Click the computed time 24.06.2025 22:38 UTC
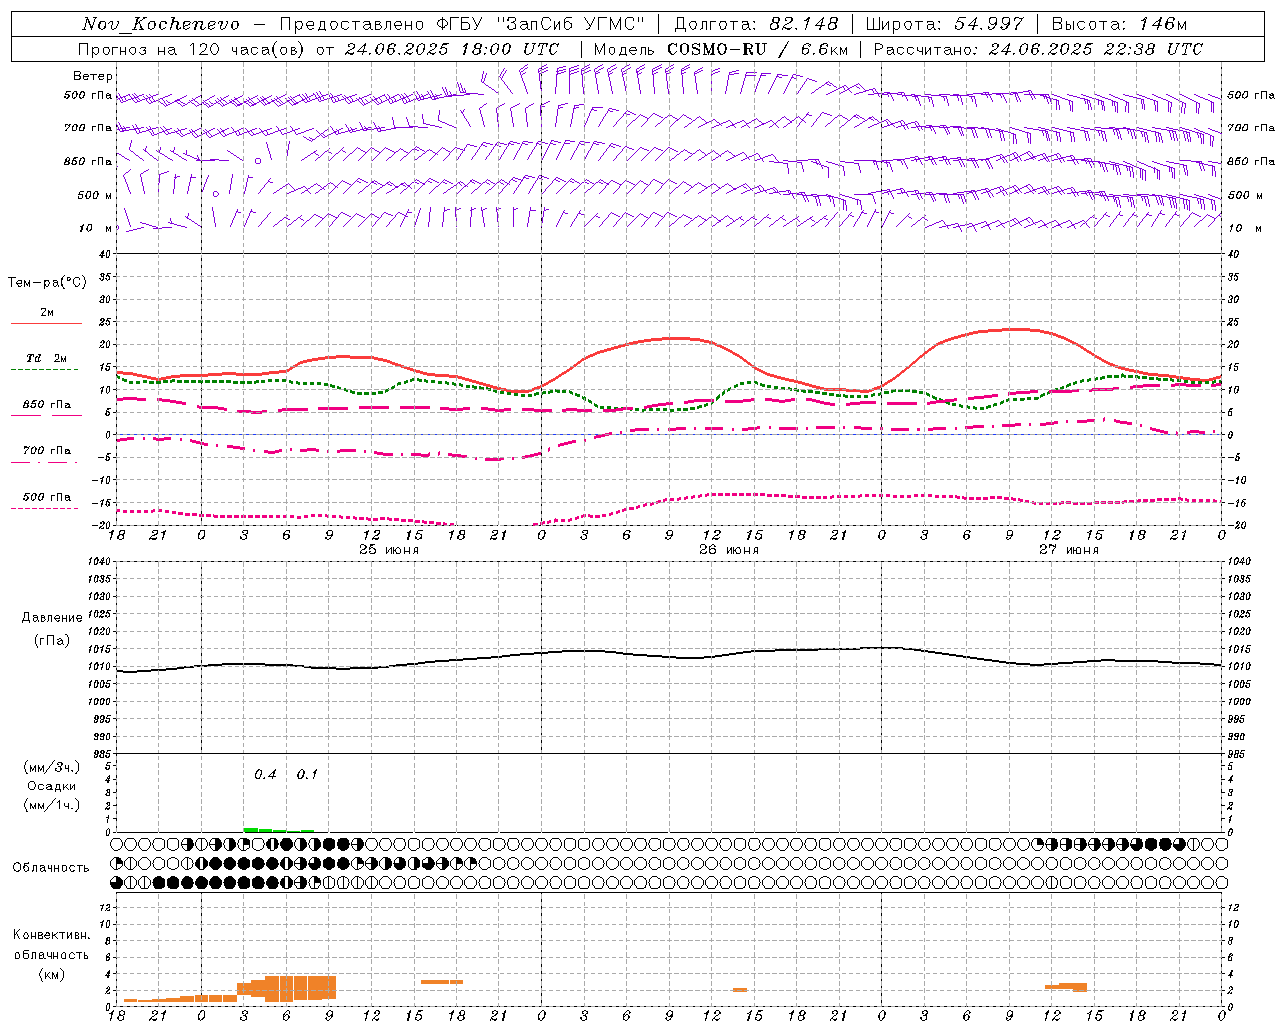Screen dimensions: 1280x1024 [x=1096, y=49]
